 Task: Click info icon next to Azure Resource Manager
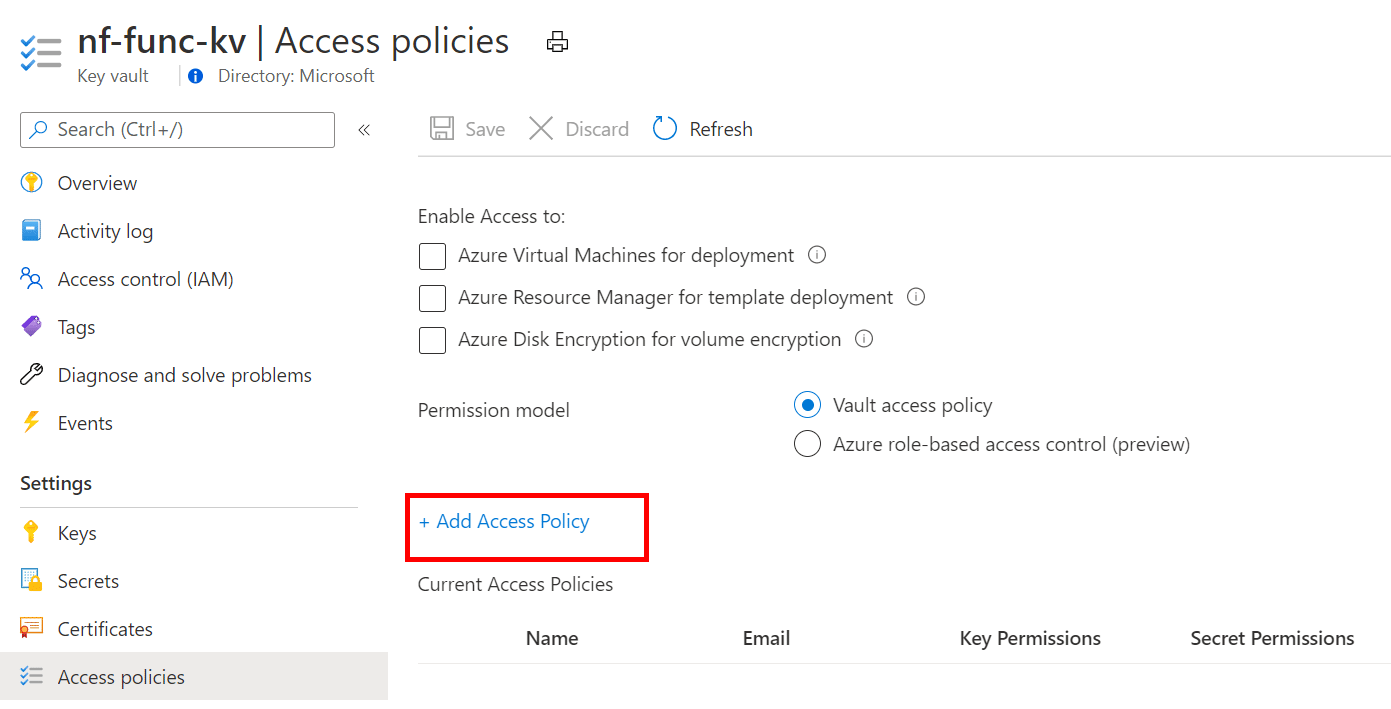pyautogui.click(x=916, y=297)
